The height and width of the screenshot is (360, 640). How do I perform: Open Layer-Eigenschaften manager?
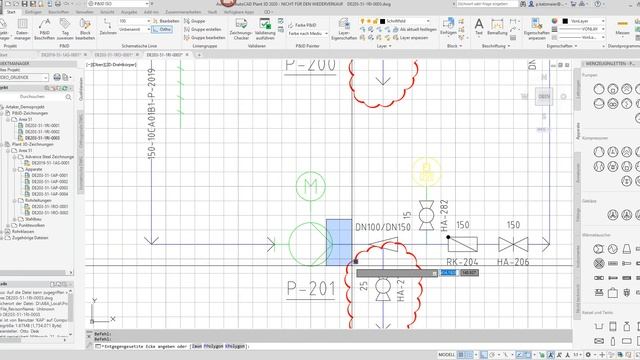click(344, 29)
